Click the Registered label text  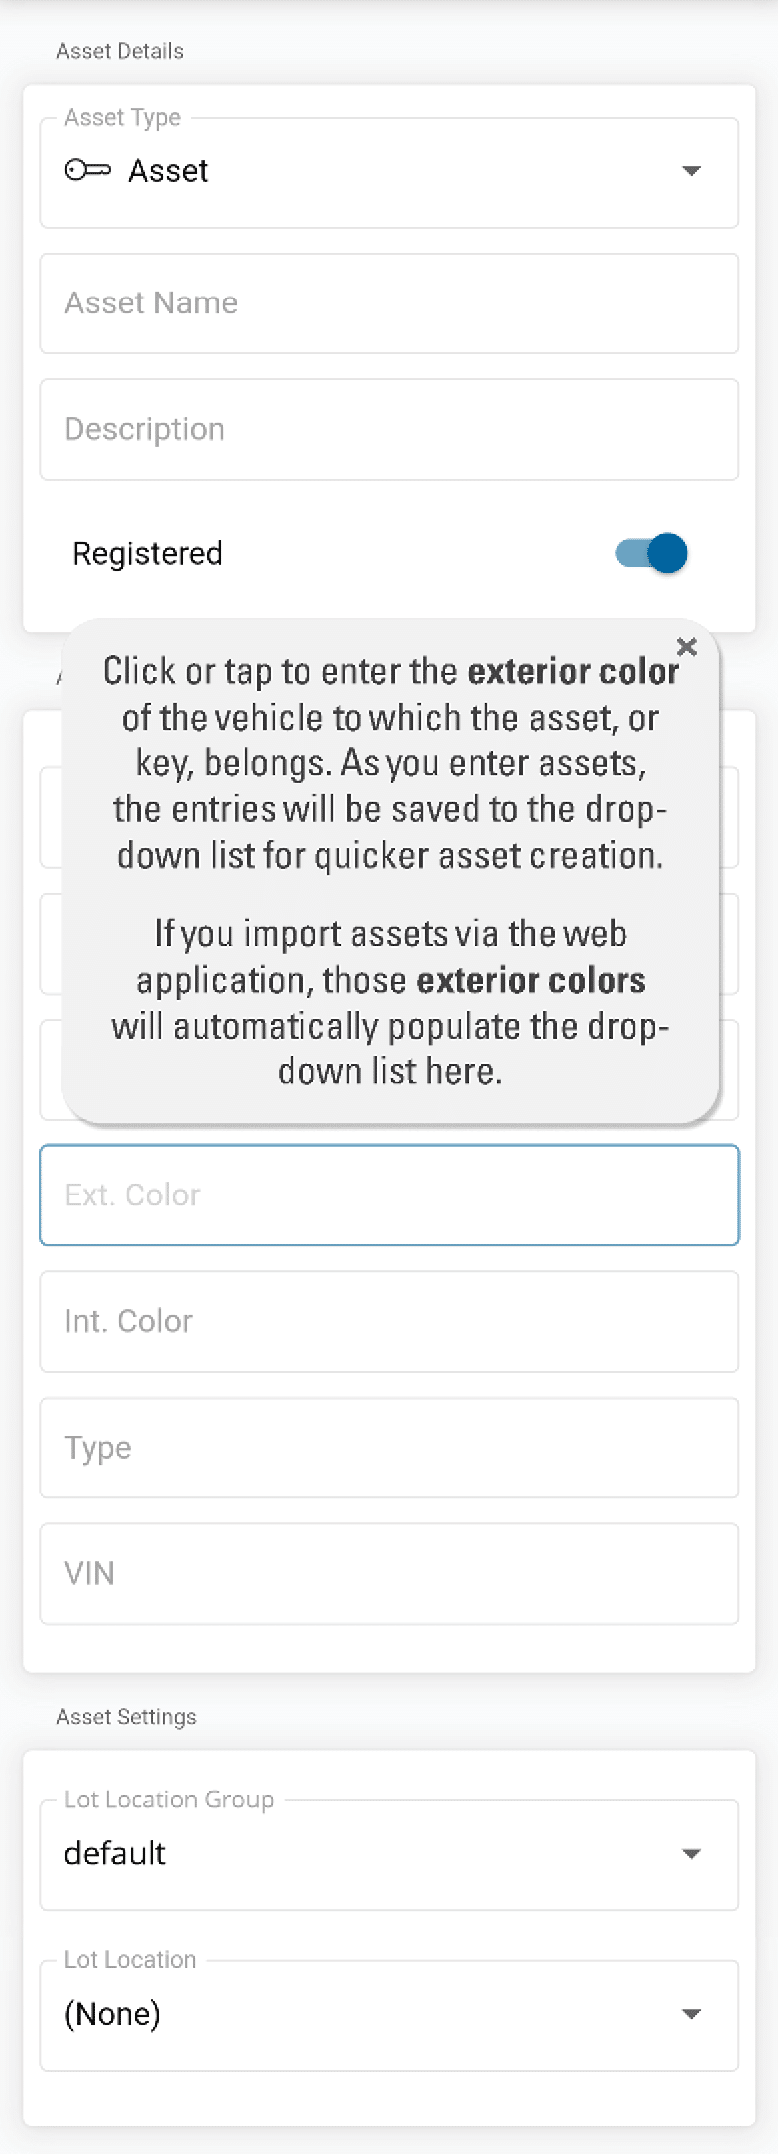[147, 553]
